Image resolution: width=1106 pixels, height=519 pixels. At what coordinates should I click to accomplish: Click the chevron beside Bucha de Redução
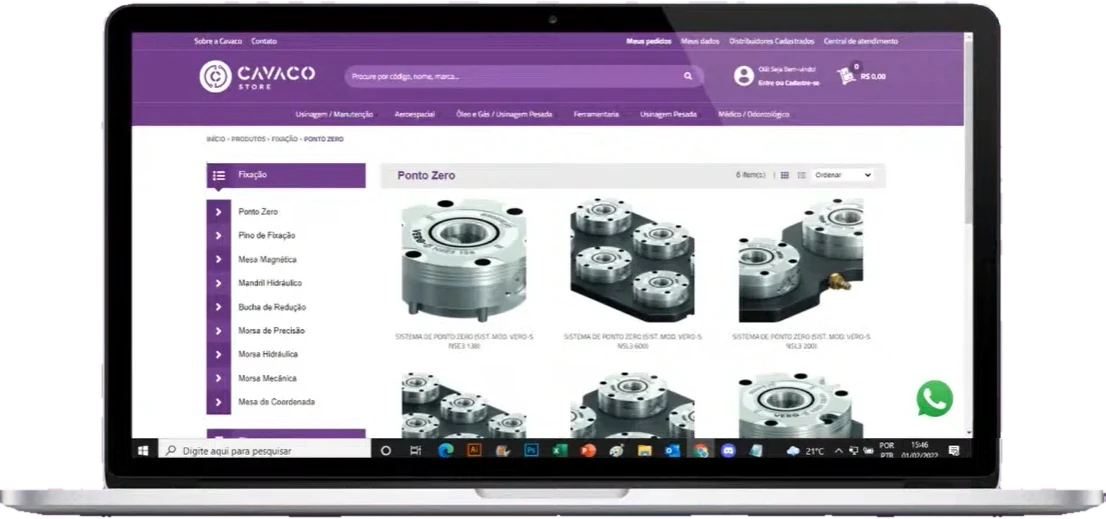219,307
